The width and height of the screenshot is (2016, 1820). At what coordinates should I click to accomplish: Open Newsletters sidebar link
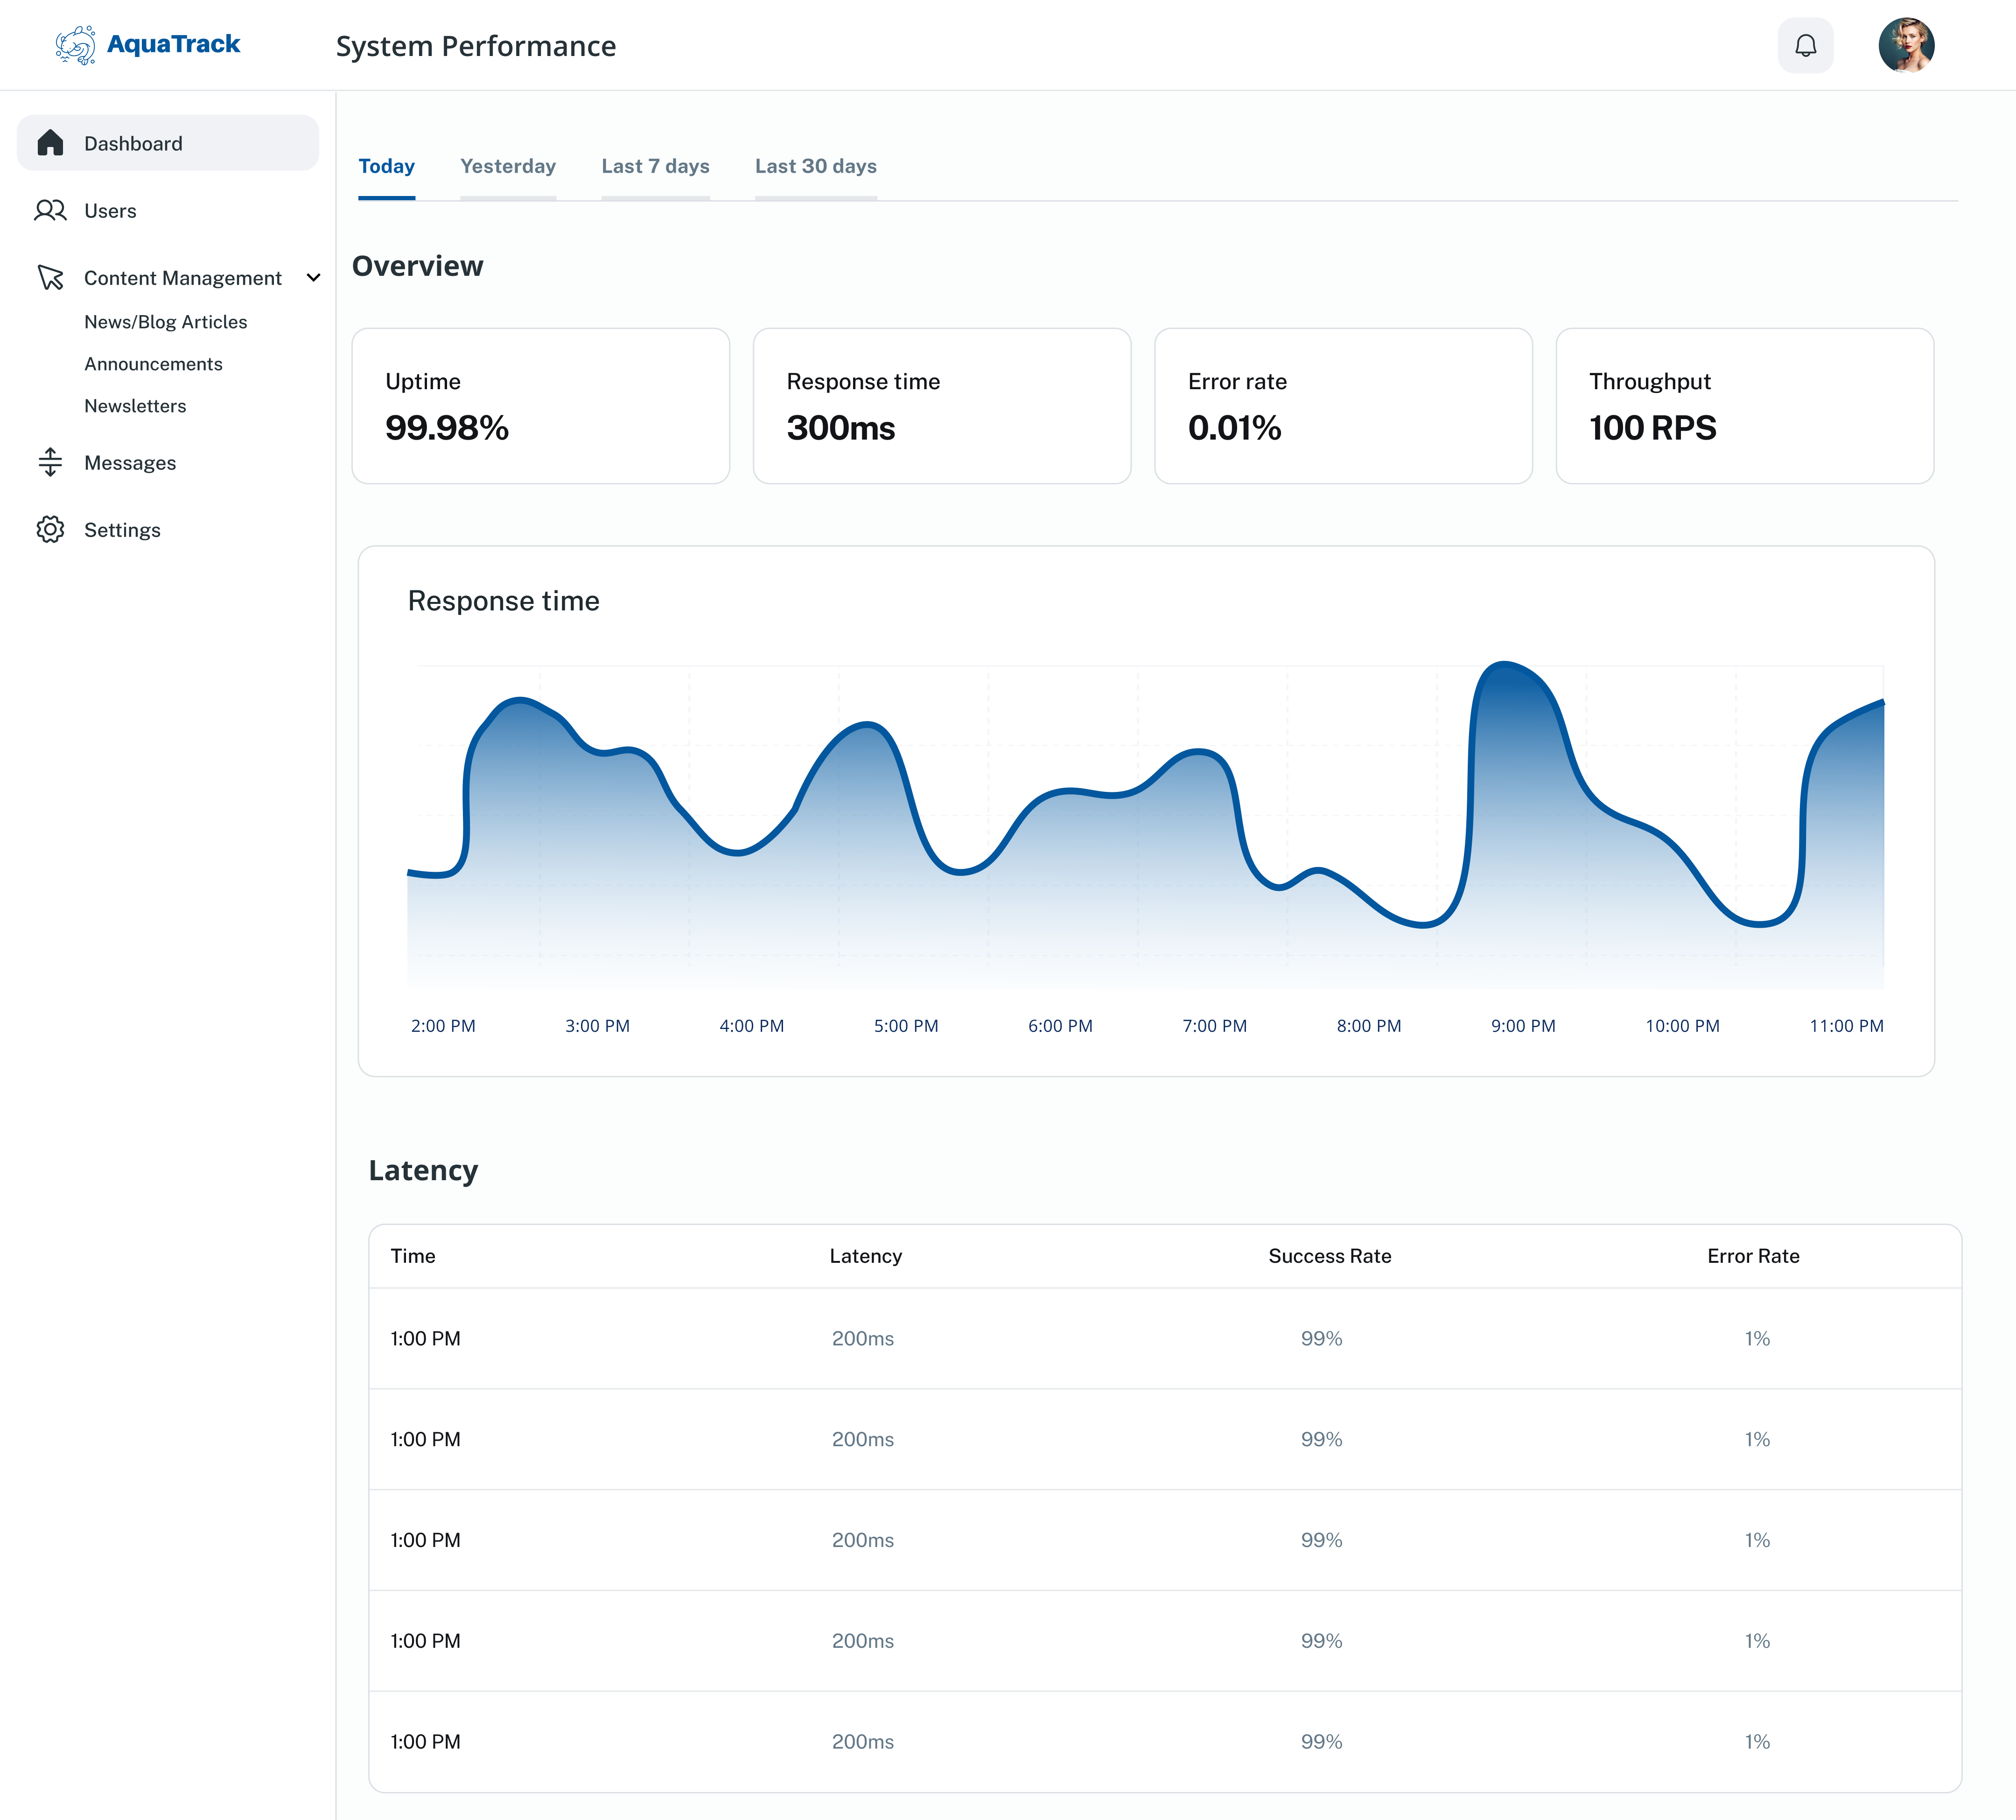point(135,406)
